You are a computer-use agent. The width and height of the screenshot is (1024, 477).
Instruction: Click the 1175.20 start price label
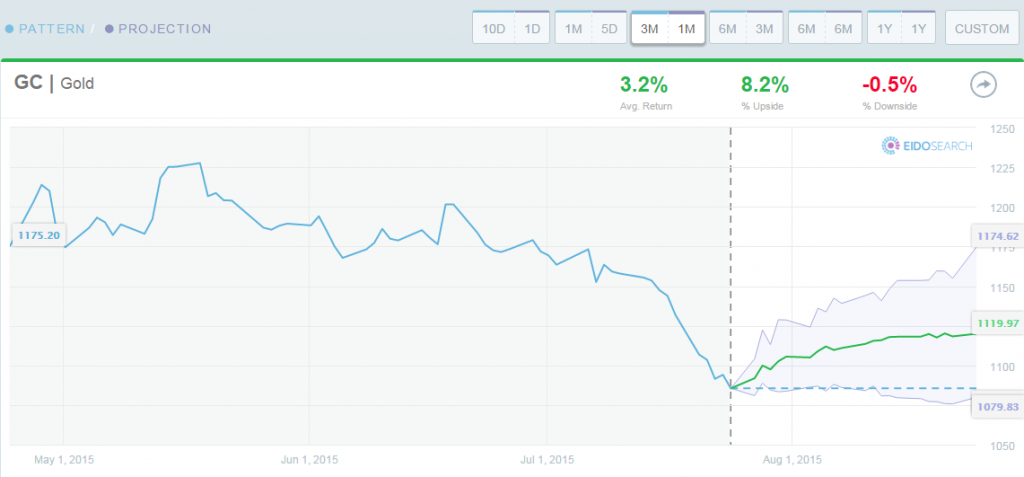coord(38,235)
